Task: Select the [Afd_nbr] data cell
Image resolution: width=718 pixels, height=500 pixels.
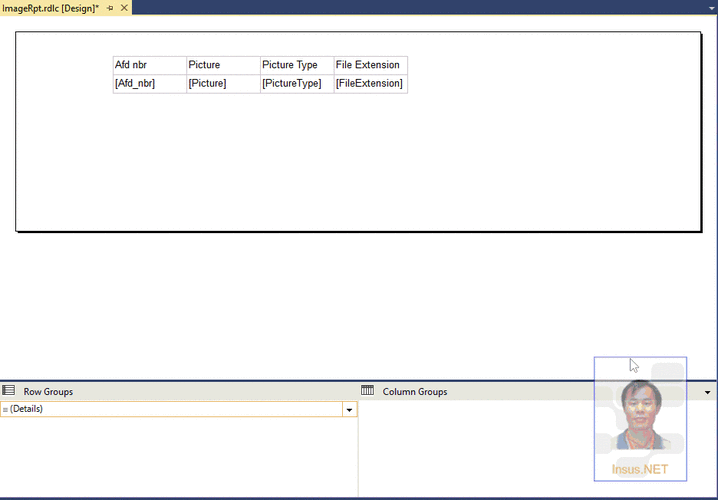Action: point(149,83)
